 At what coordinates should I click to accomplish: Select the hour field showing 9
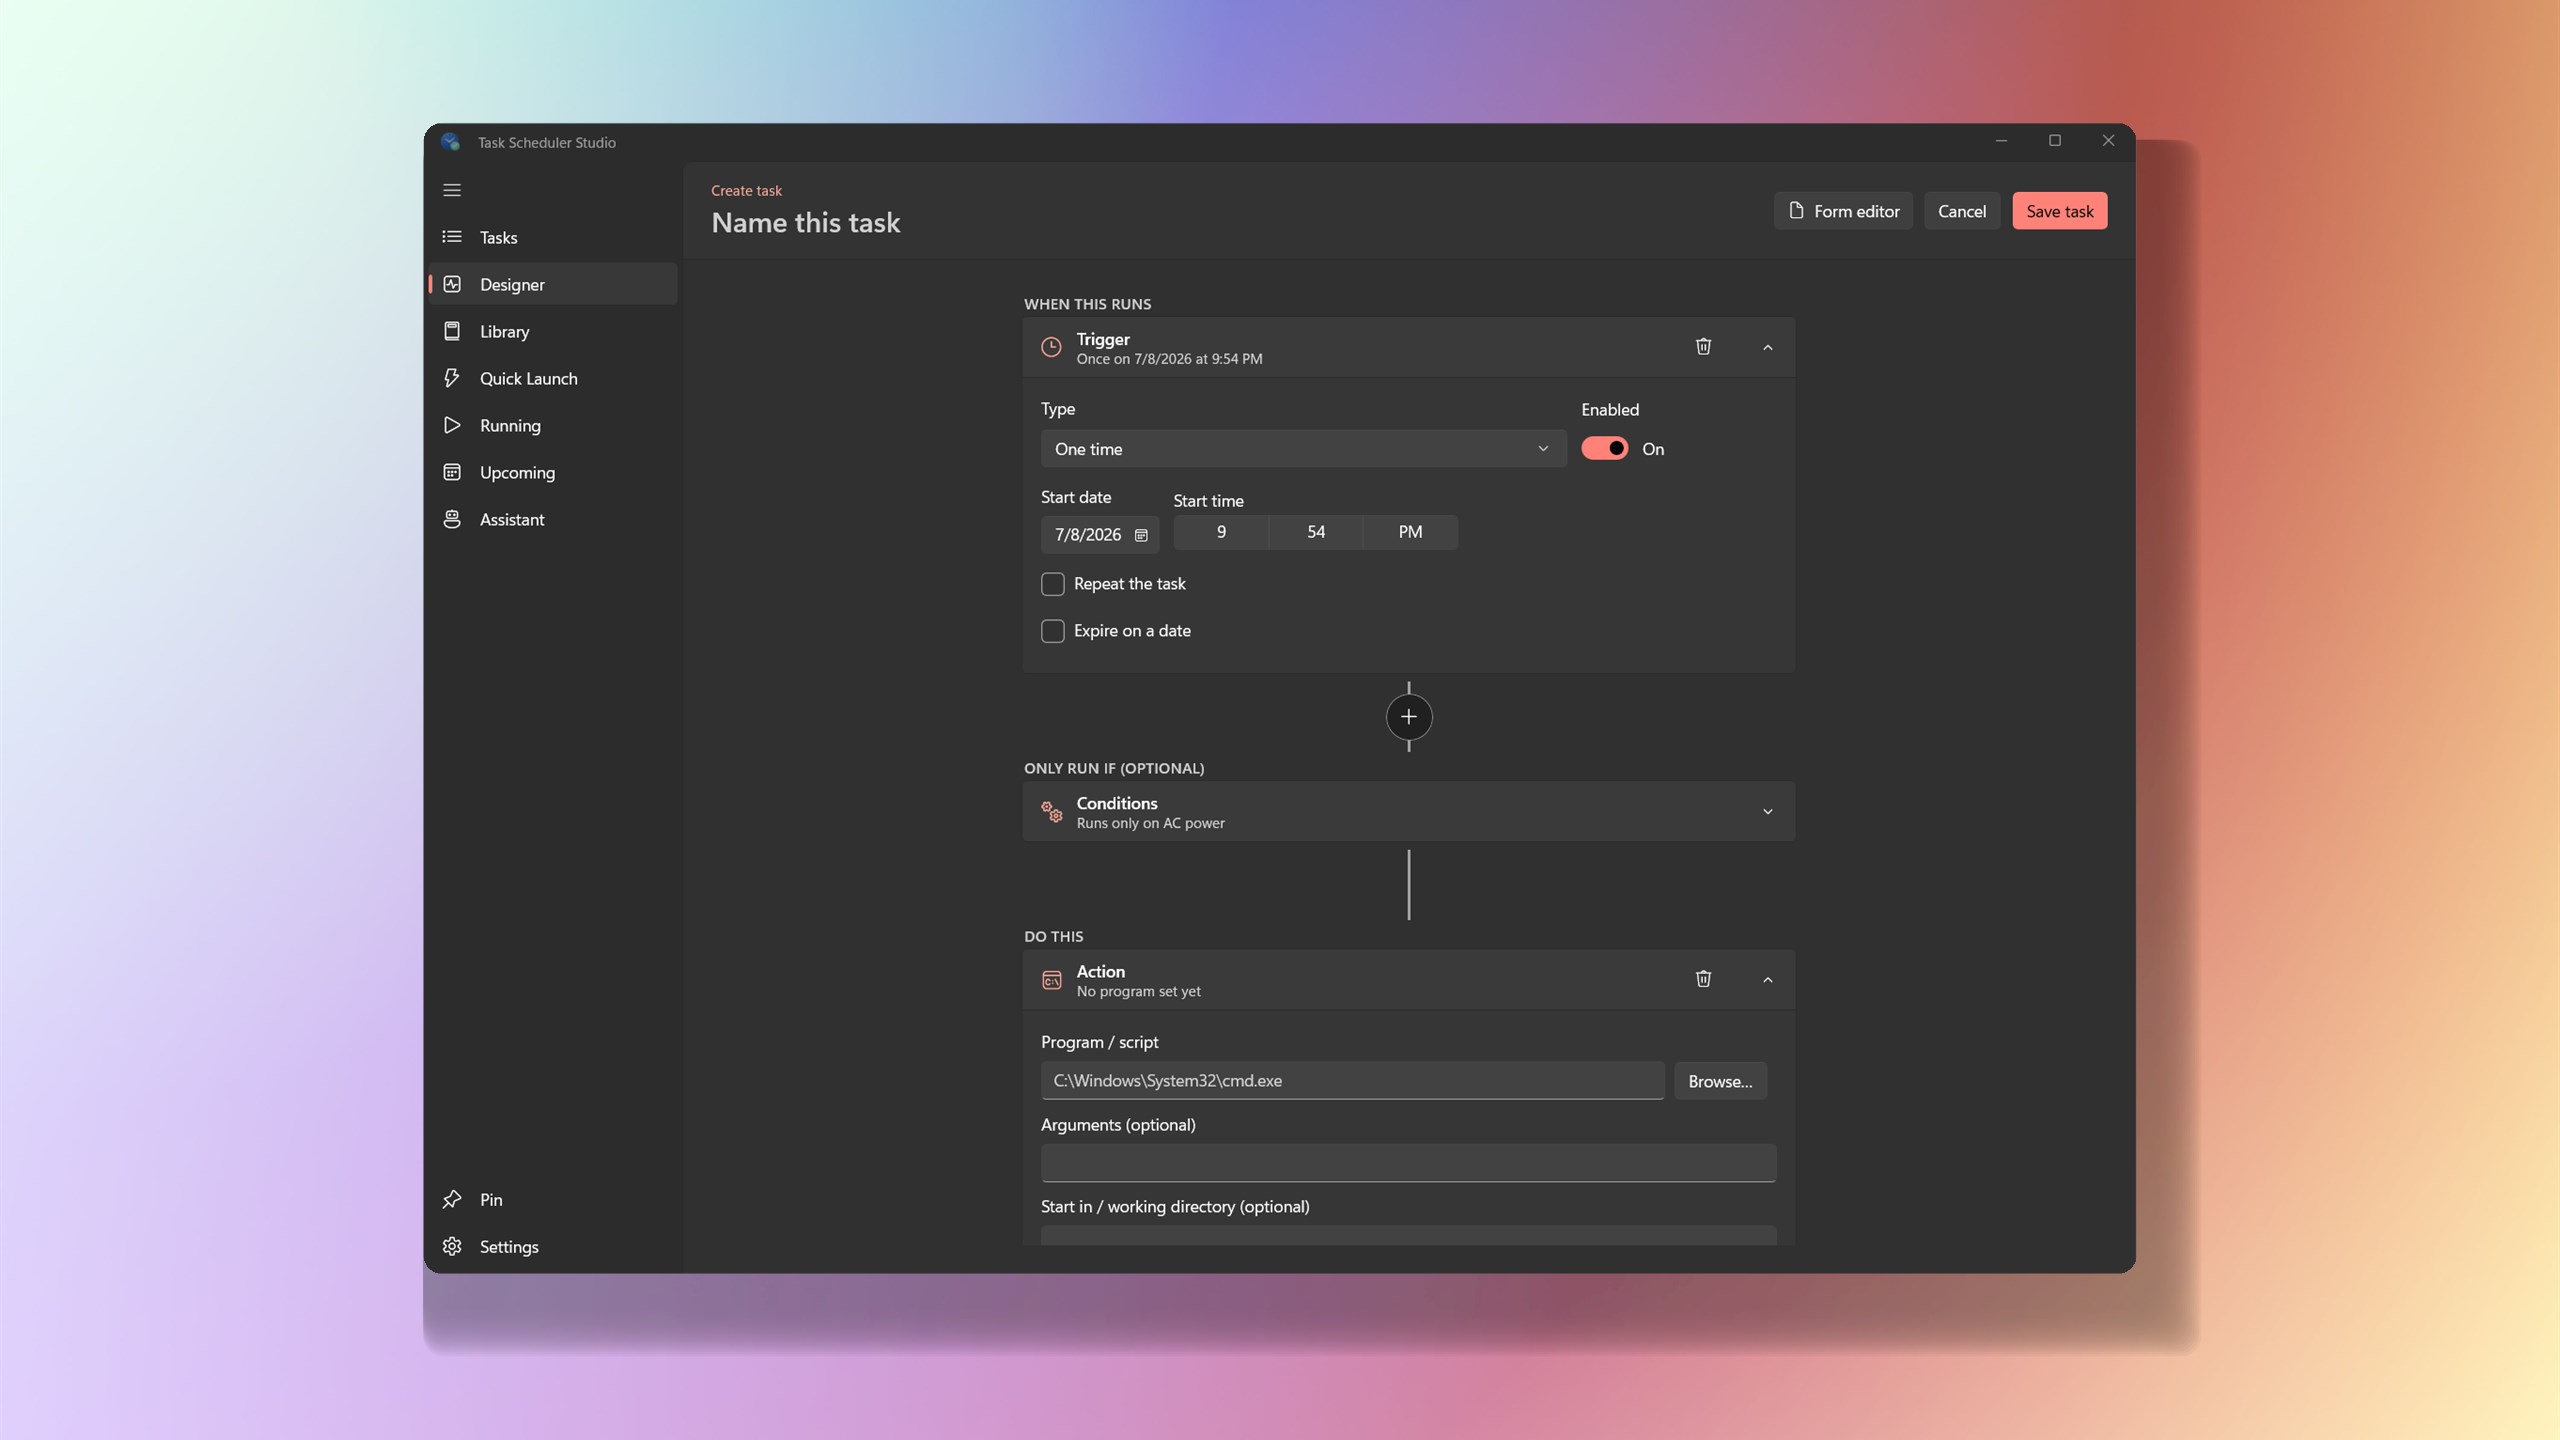point(1221,532)
